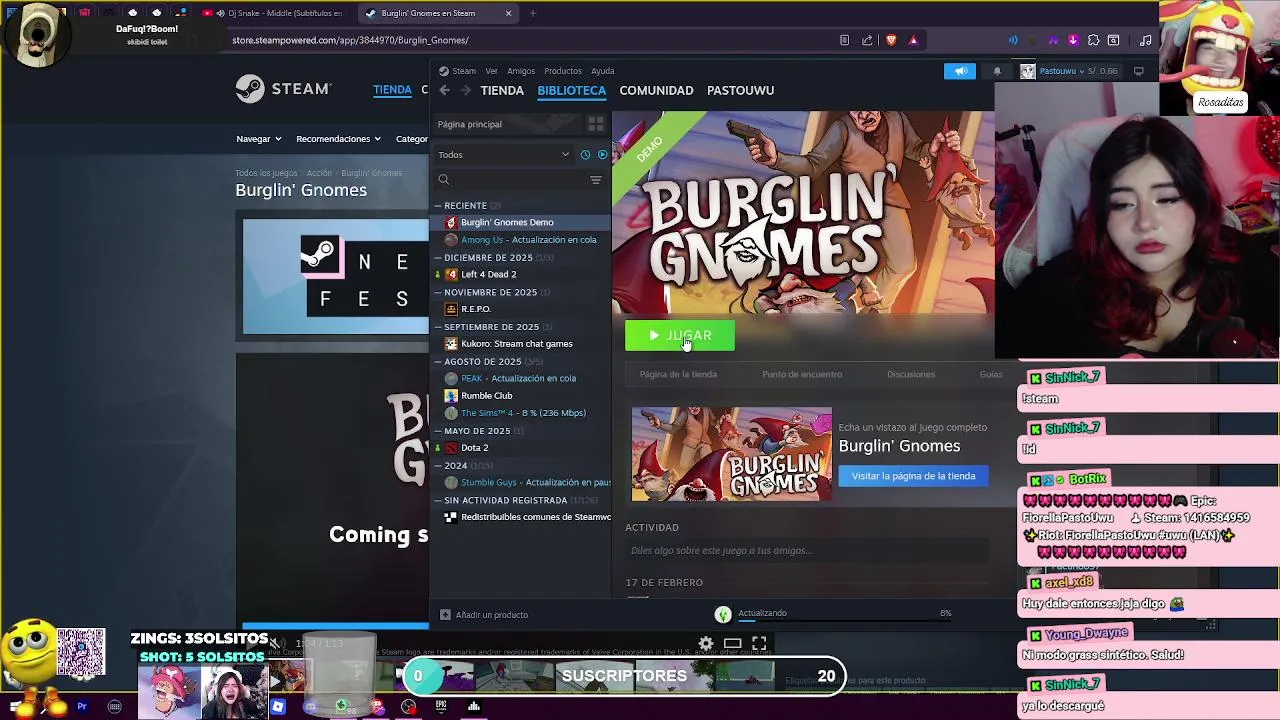Collapse the RECIENTE group
Screen dimensions: 1280x720
tap(438, 206)
